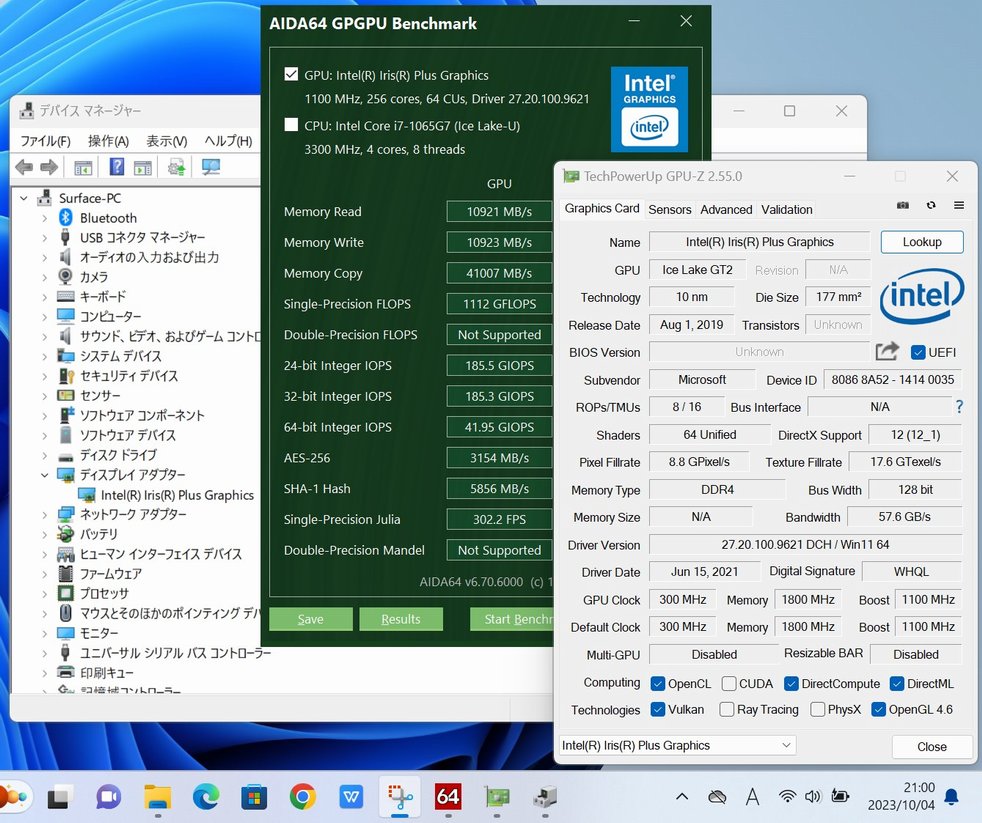Take a GPU-Z screenshot with the camera icon
Viewport: 982px width, 823px height.
tap(902, 205)
